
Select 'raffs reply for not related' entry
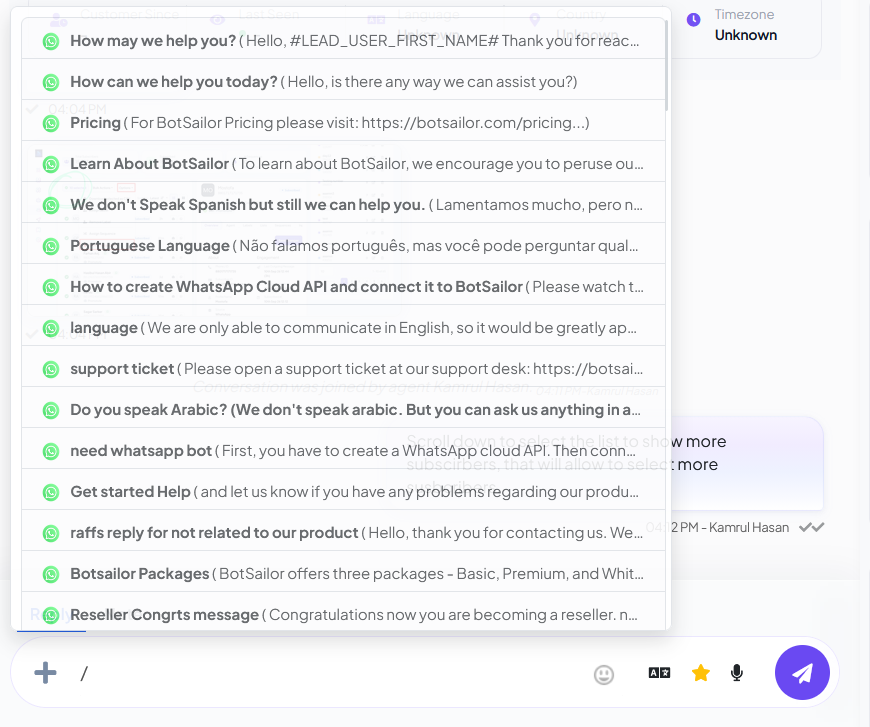pos(343,533)
